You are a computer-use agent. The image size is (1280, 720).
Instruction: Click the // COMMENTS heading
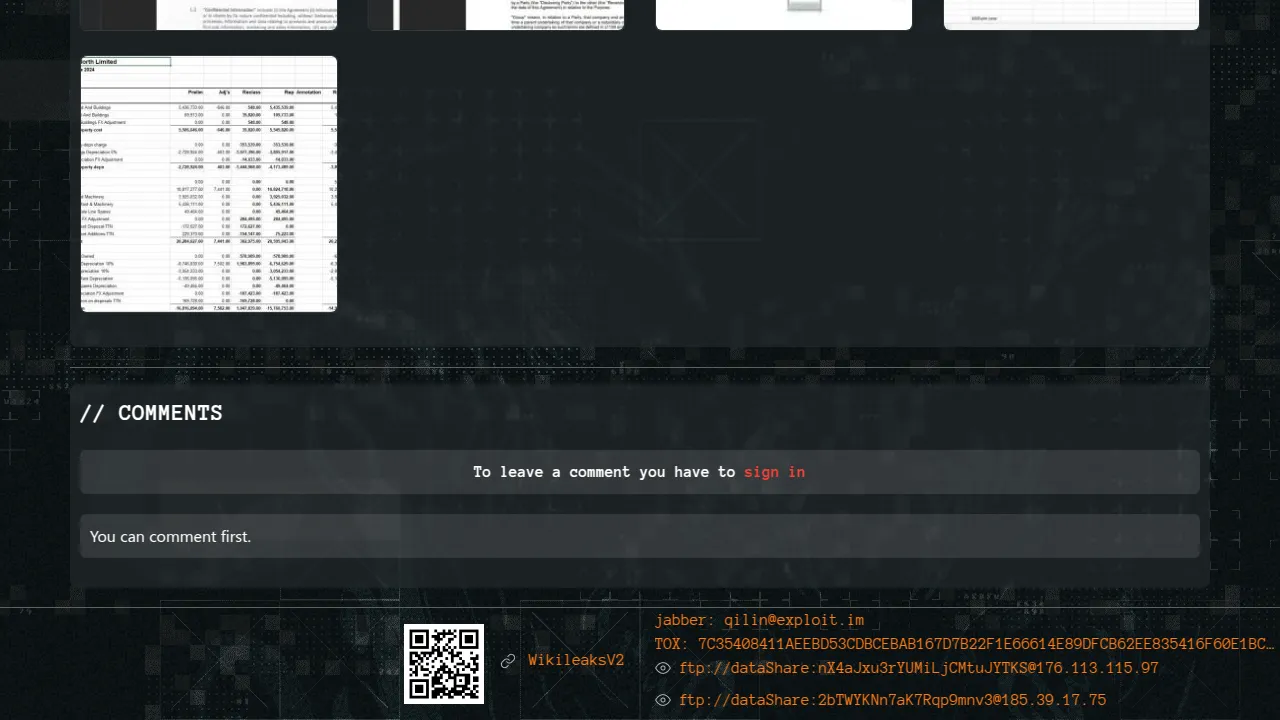151,413
